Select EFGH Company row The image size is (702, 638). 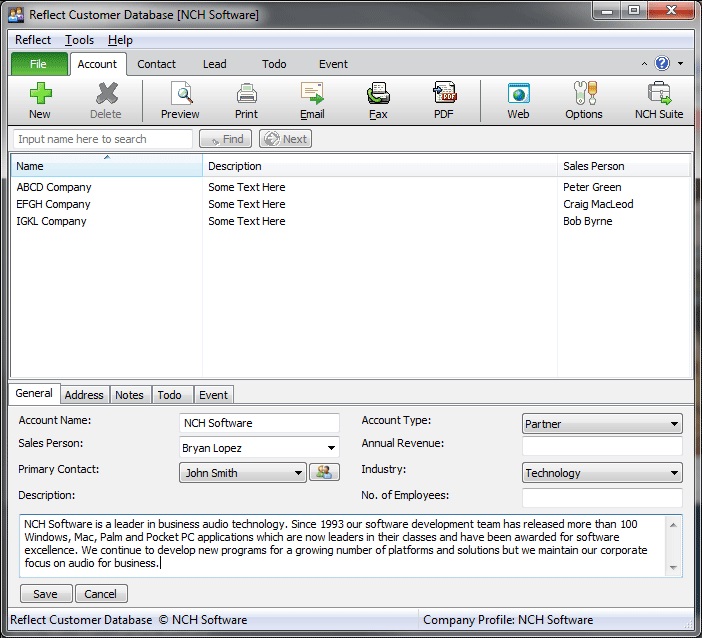point(351,204)
